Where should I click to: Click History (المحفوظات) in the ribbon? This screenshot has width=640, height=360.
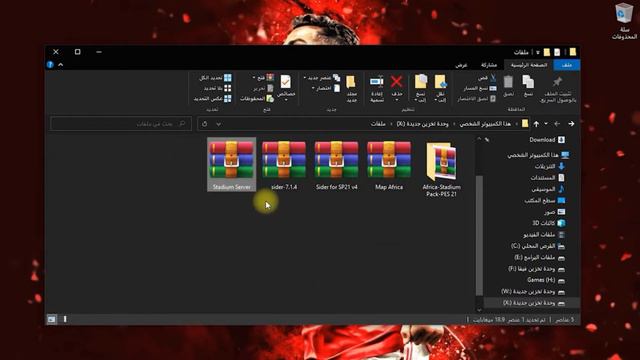point(257,99)
